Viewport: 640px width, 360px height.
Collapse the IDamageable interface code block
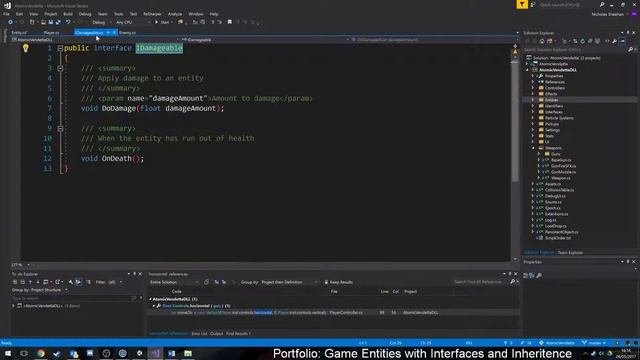tap(60, 48)
